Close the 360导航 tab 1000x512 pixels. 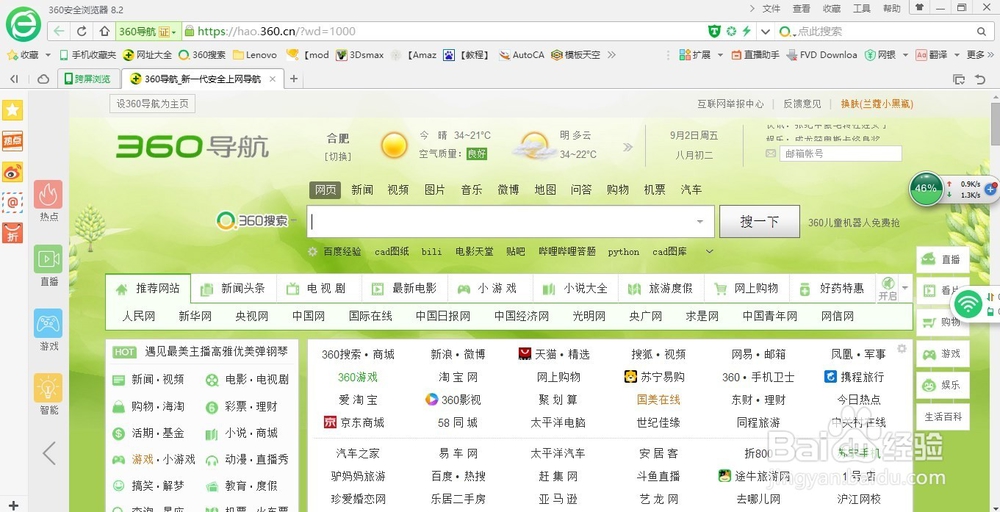(x=272, y=79)
